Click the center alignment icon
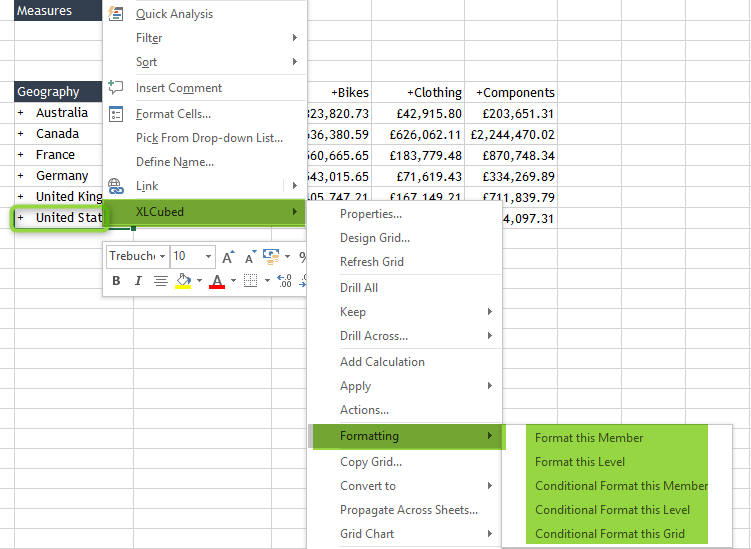Viewport: 751px width, 549px height. [x=160, y=281]
